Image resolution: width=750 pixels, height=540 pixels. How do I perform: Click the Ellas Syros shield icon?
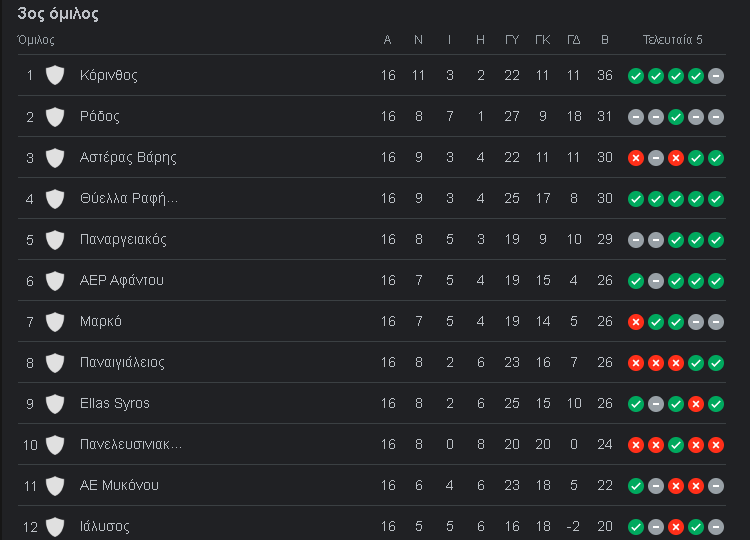click(x=55, y=404)
